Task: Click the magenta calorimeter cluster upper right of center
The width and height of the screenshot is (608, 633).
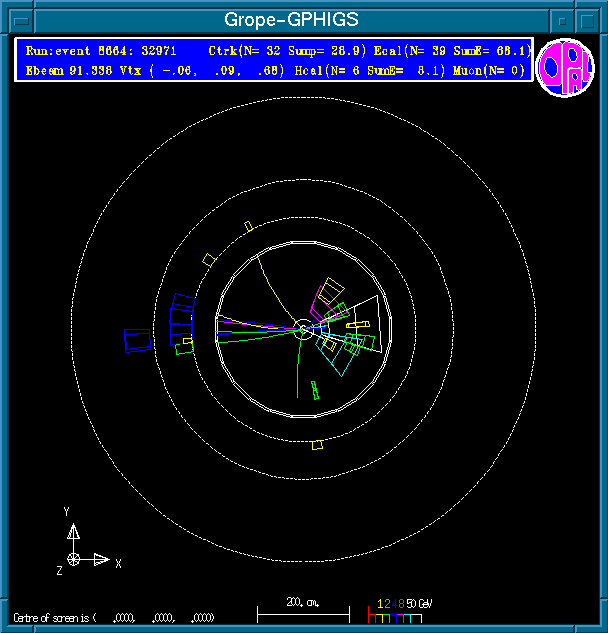Action: (x=326, y=293)
